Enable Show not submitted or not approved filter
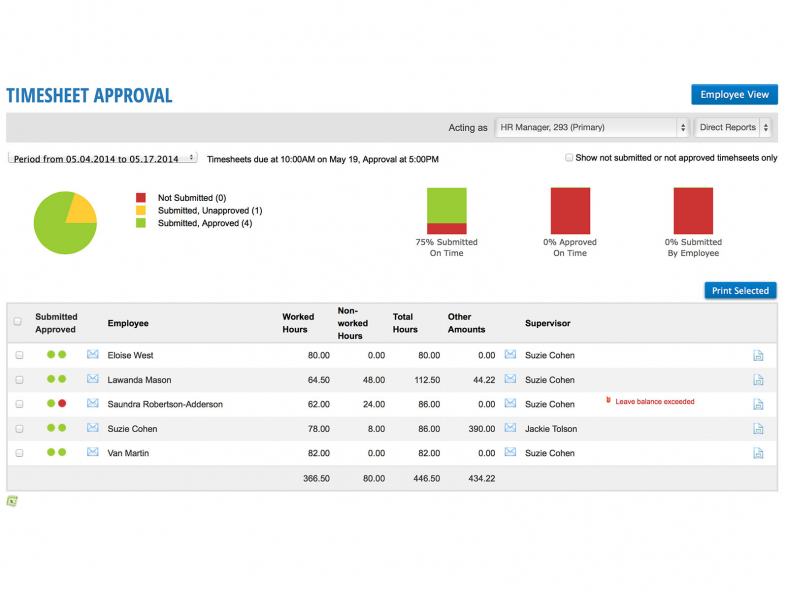The image size is (788, 591). [569, 158]
